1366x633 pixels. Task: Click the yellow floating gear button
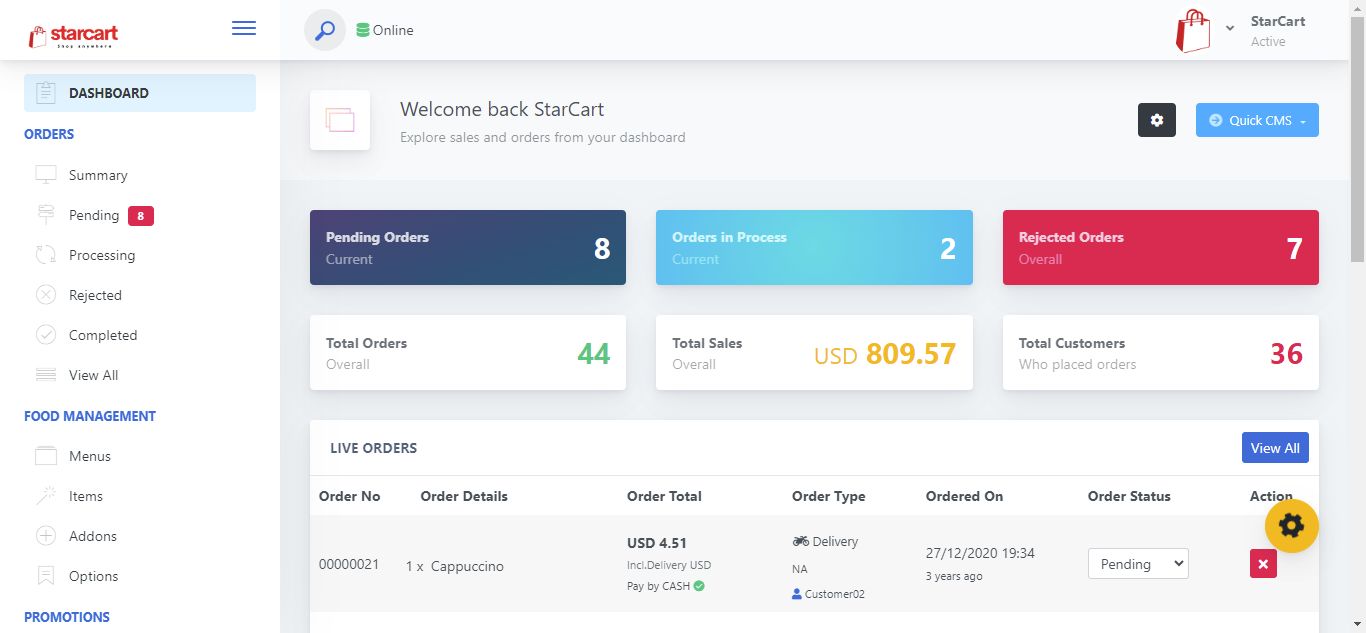coord(1291,525)
